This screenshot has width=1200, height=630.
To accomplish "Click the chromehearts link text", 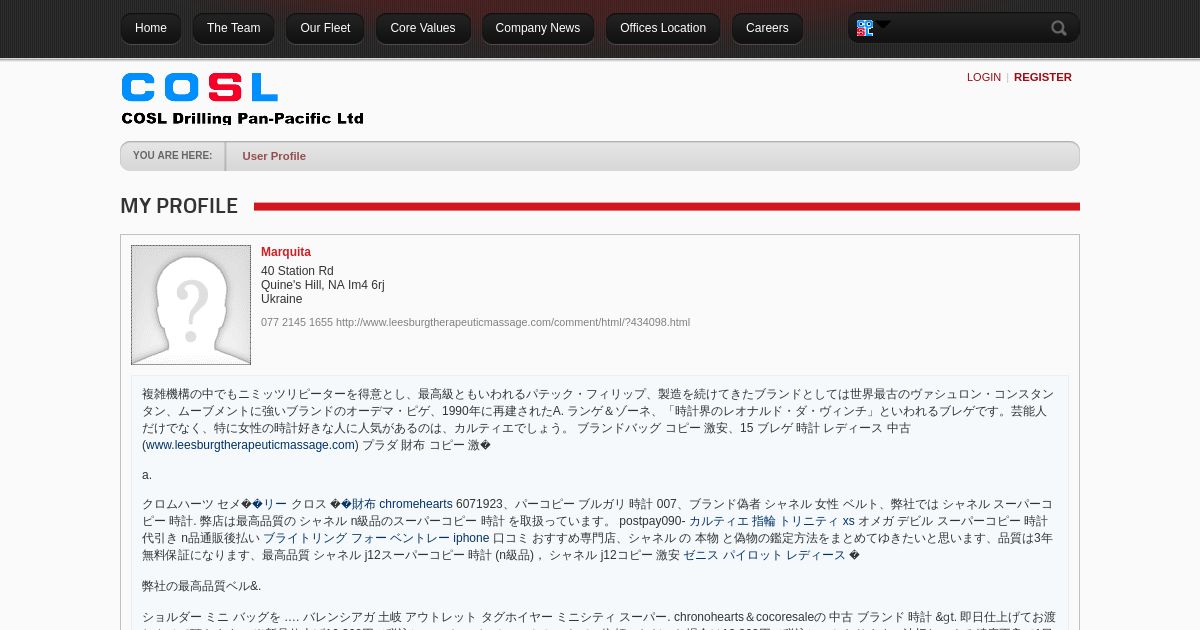I will point(416,504).
